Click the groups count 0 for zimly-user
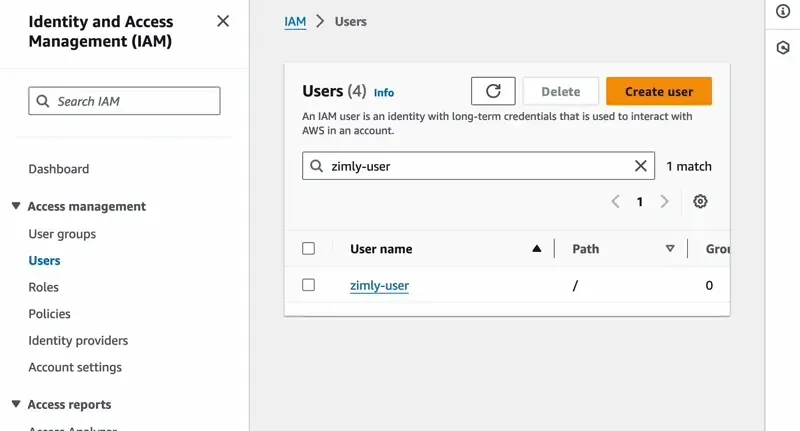The width and height of the screenshot is (800, 431). 709,285
